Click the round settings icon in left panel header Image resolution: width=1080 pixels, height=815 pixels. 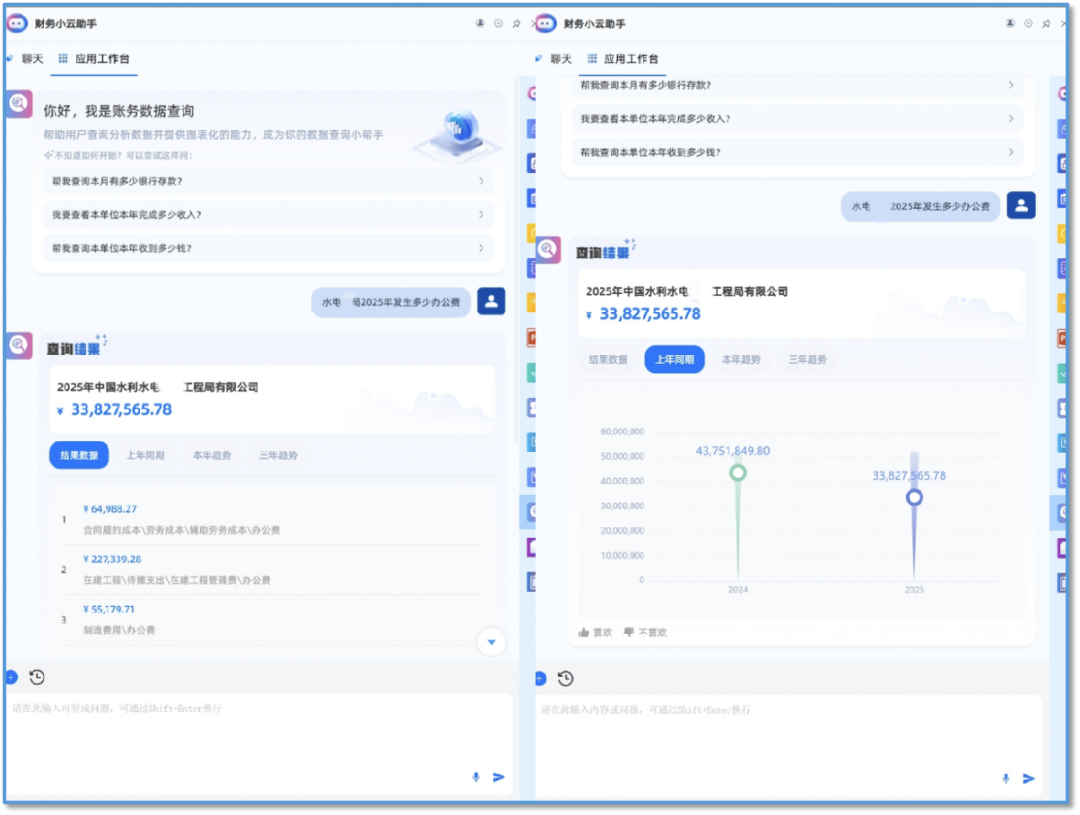coord(499,23)
